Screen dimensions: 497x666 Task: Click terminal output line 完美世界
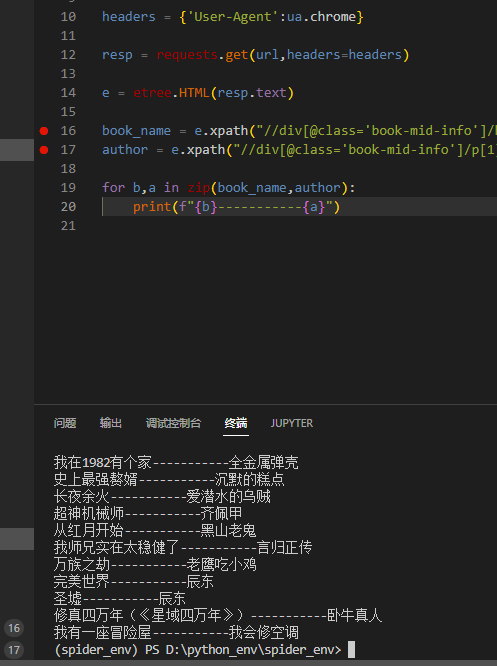tap(134, 581)
